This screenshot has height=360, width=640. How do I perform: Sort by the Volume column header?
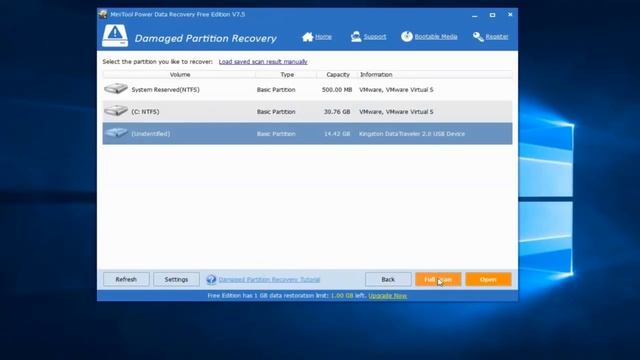pos(180,75)
